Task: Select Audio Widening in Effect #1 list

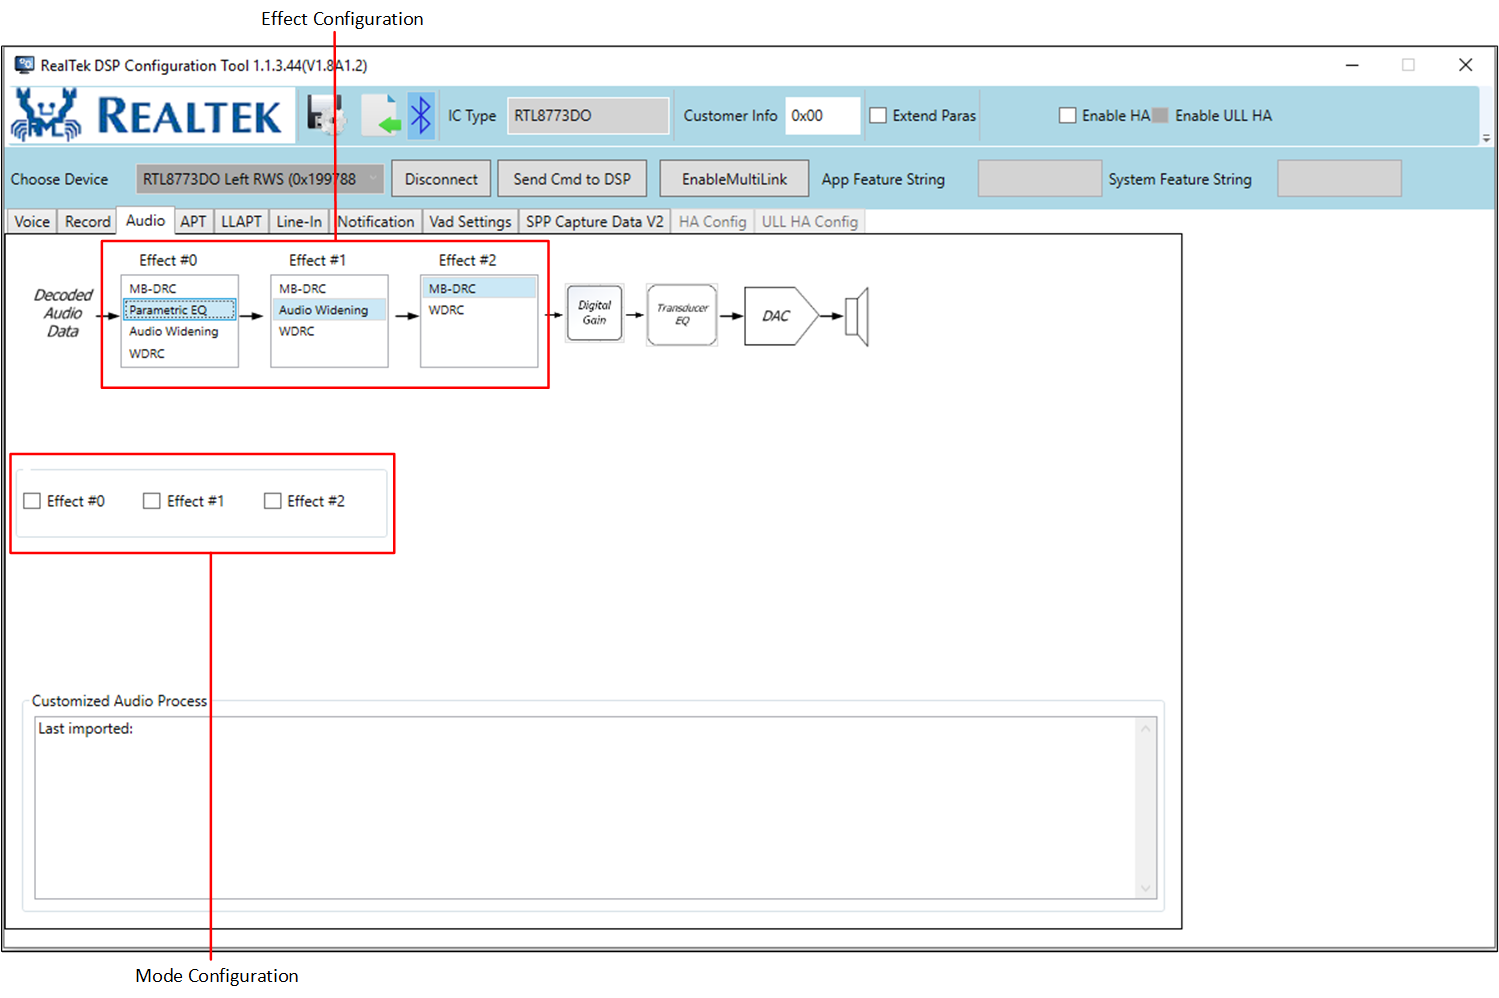Action: point(329,310)
